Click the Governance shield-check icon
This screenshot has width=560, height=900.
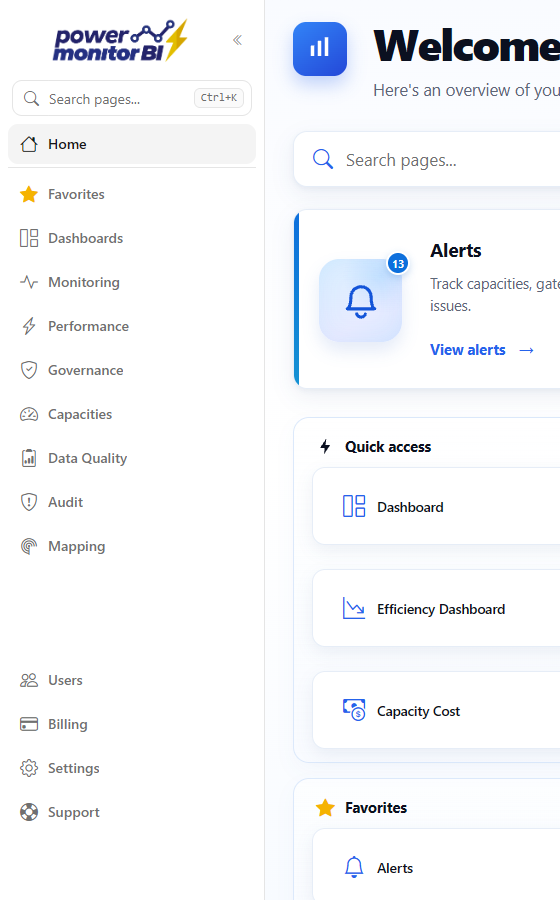tap(29, 370)
